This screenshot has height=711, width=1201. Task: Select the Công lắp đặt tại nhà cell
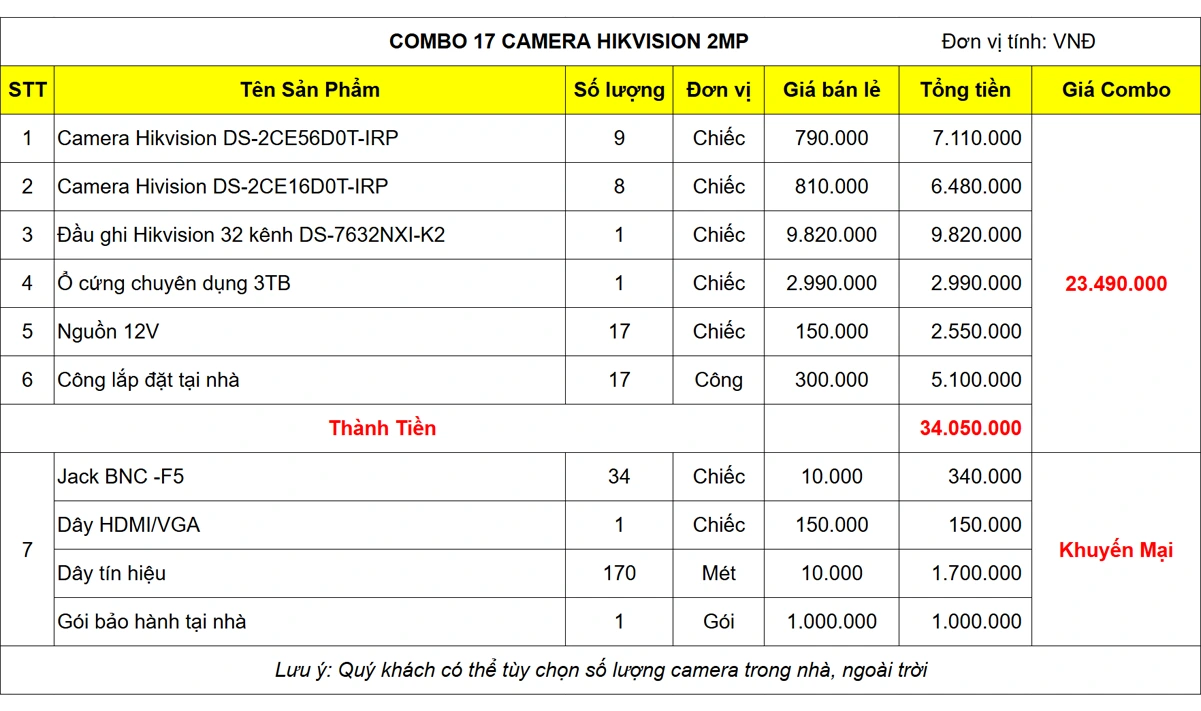point(148,380)
